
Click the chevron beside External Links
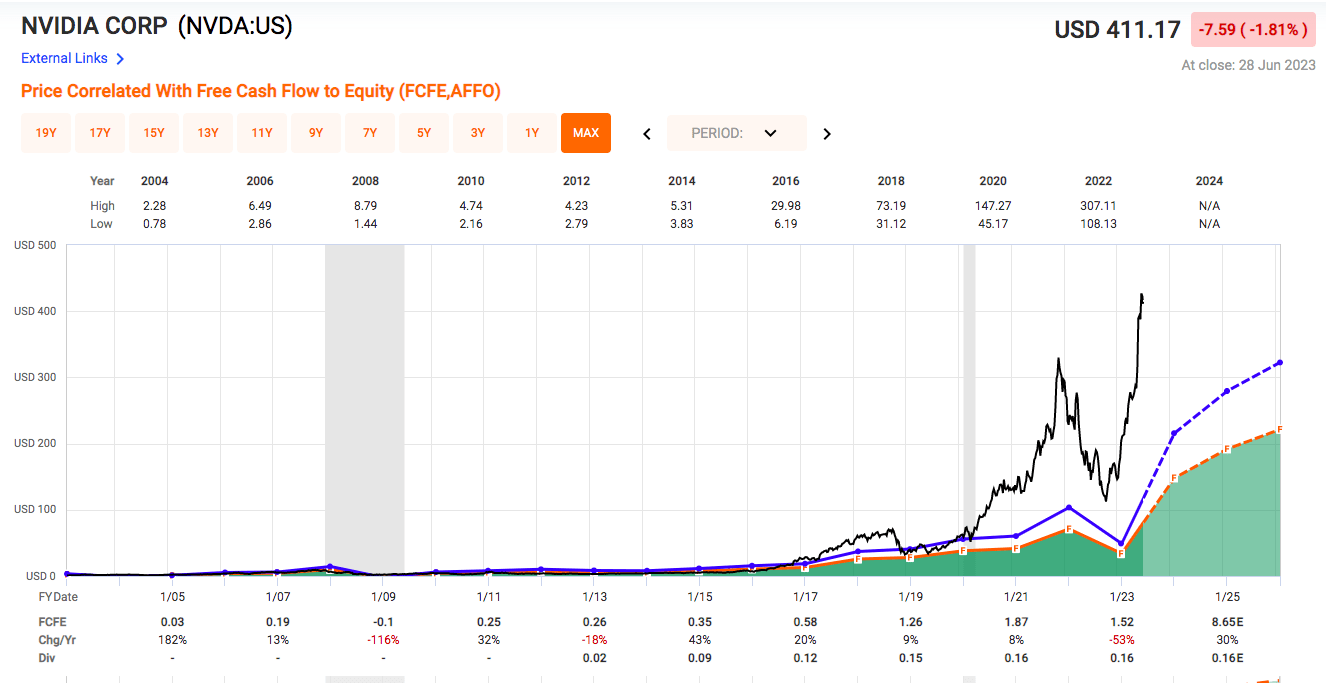click(x=120, y=59)
